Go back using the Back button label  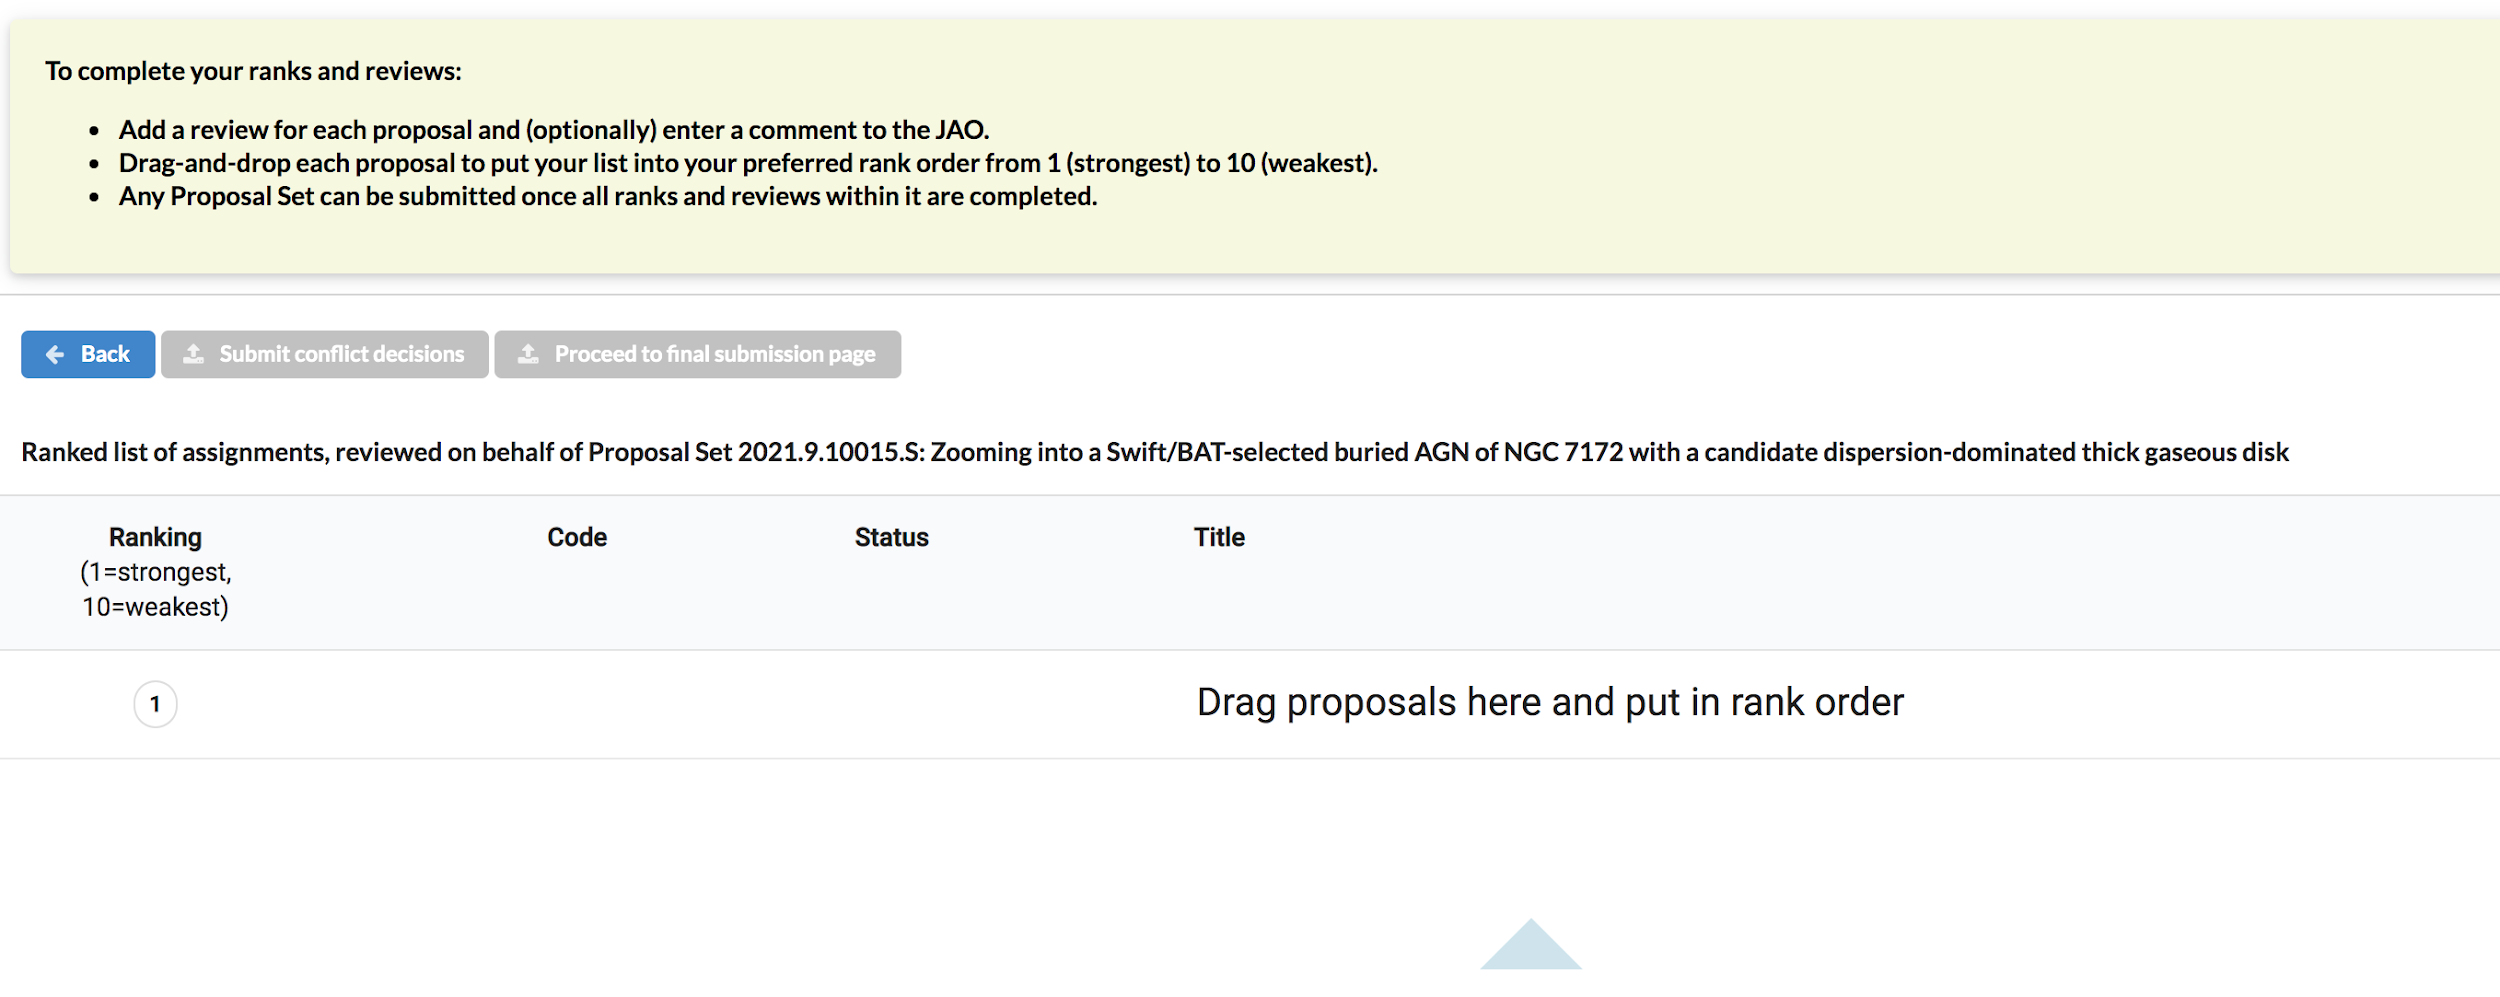click(x=105, y=354)
